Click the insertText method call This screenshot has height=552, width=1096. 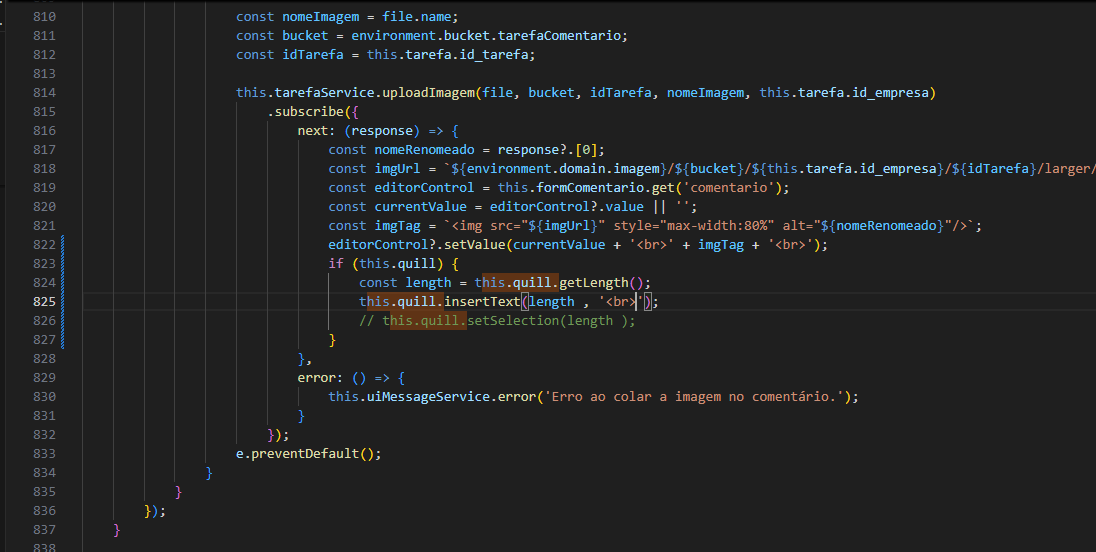pyautogui.click(x=481, y=302)
